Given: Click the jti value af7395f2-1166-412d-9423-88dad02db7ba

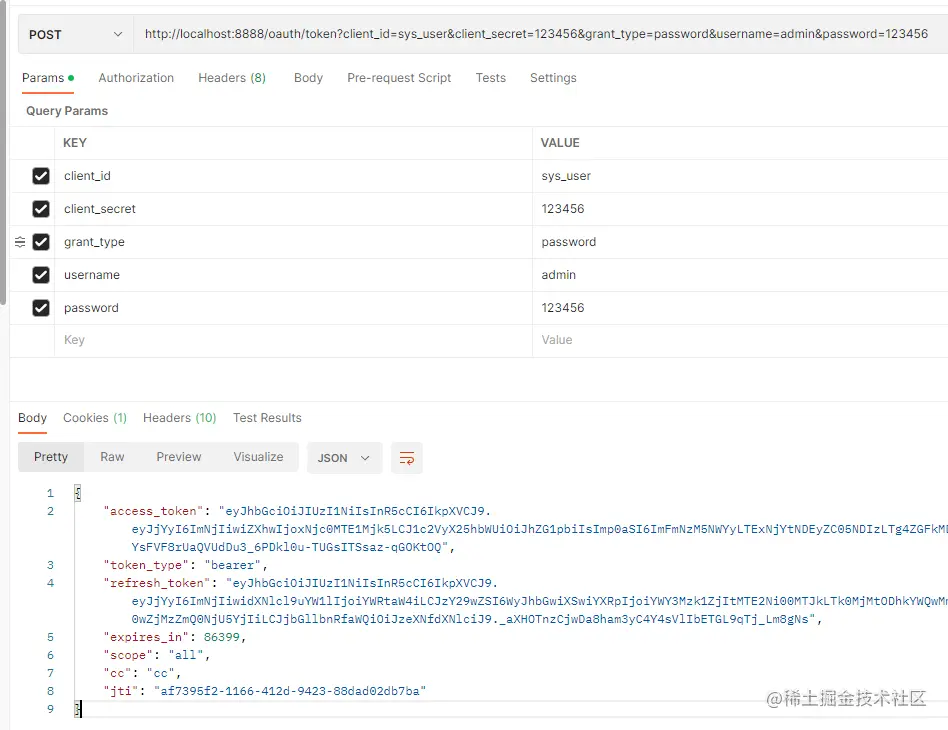Looking at the screenshot, I should click(290, 691).
